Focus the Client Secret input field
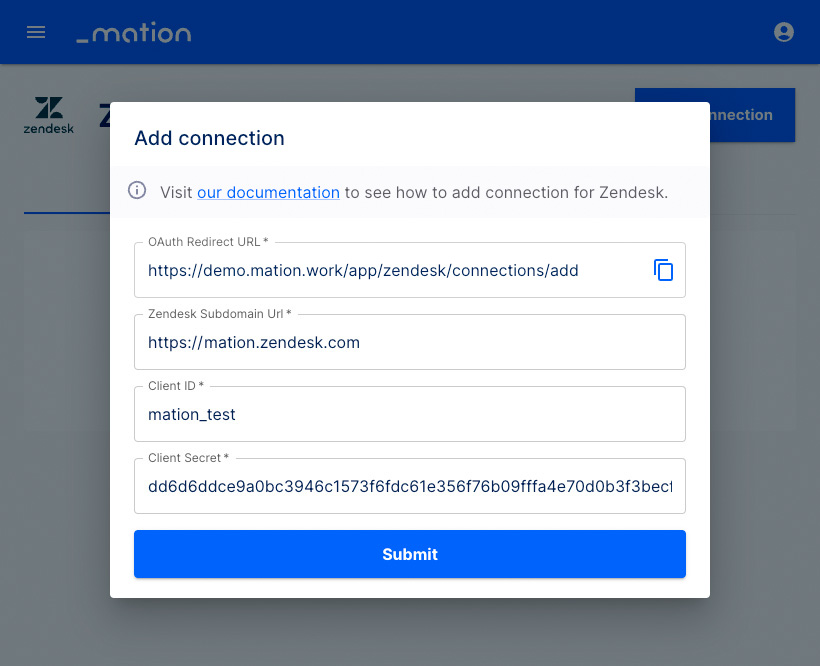This screenshot has height=666, width=820. click(x=409, y=487)
